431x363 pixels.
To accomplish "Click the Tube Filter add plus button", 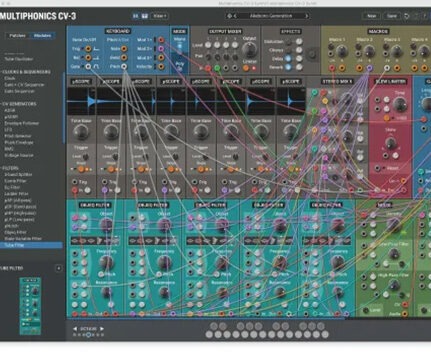I will 59,268.
